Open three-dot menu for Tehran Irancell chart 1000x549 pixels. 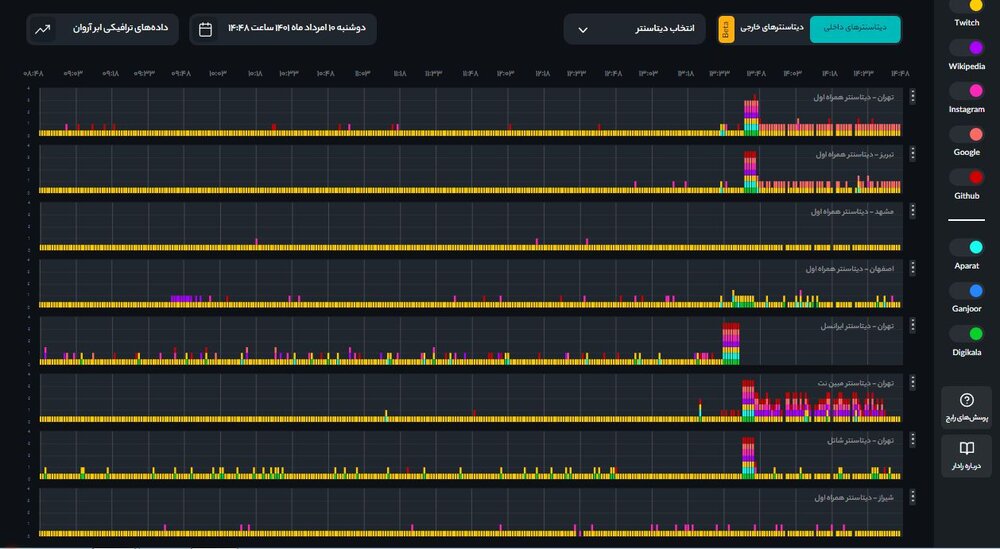click(911, 326)
